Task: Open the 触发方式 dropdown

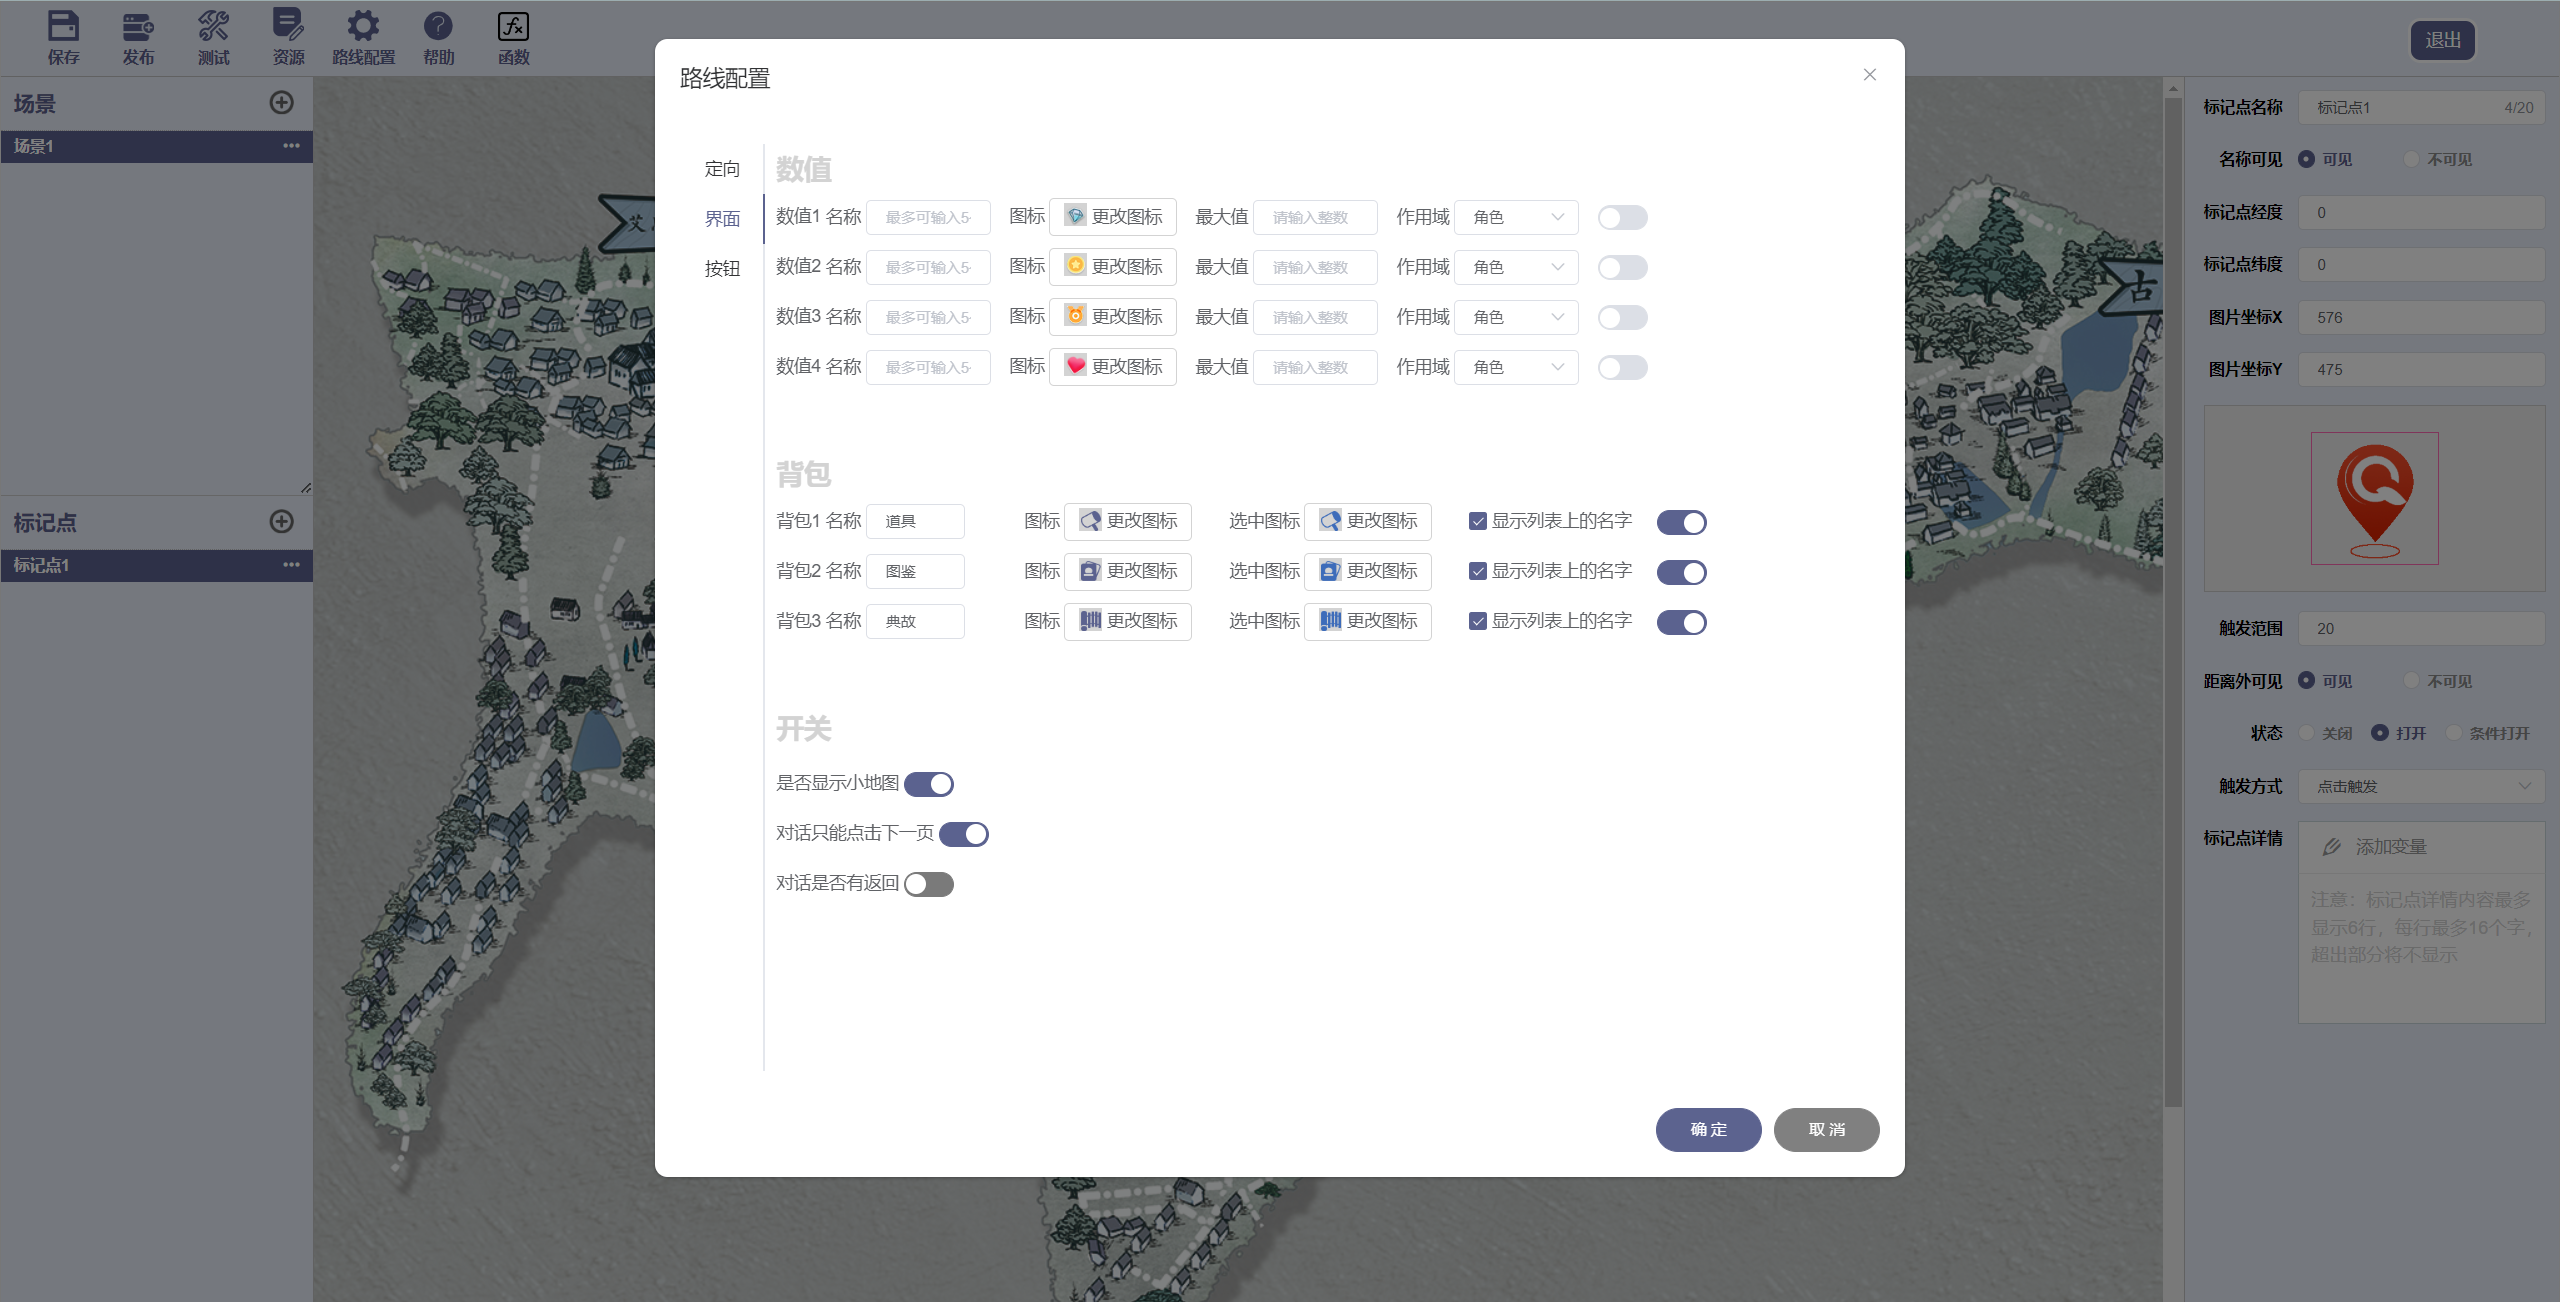Action: (2421, 787)
